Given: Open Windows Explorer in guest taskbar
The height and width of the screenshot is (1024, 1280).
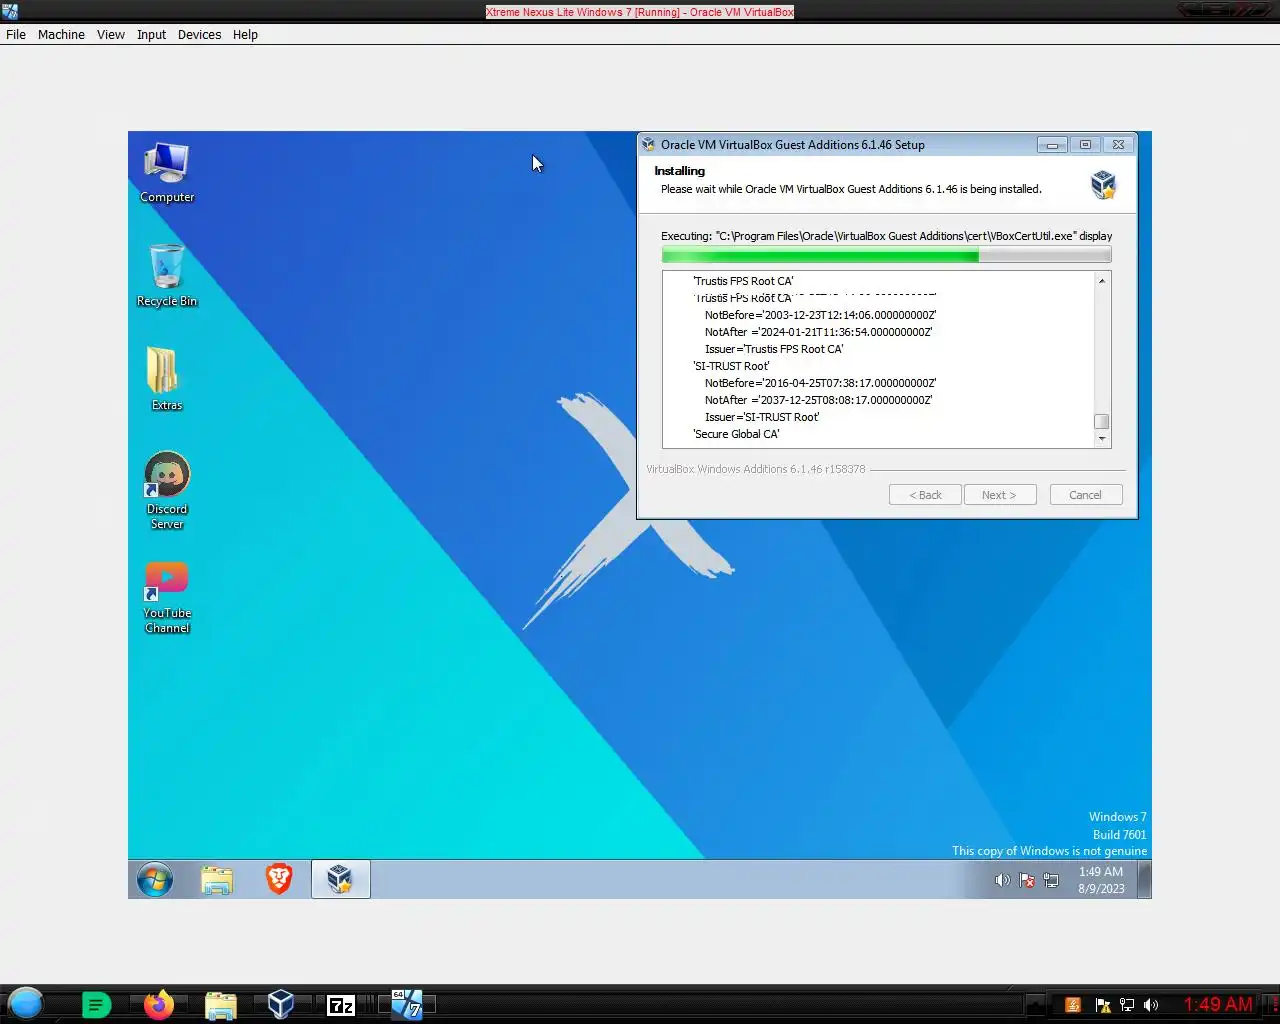Looking at the screenshot, I should coord(217,880).
